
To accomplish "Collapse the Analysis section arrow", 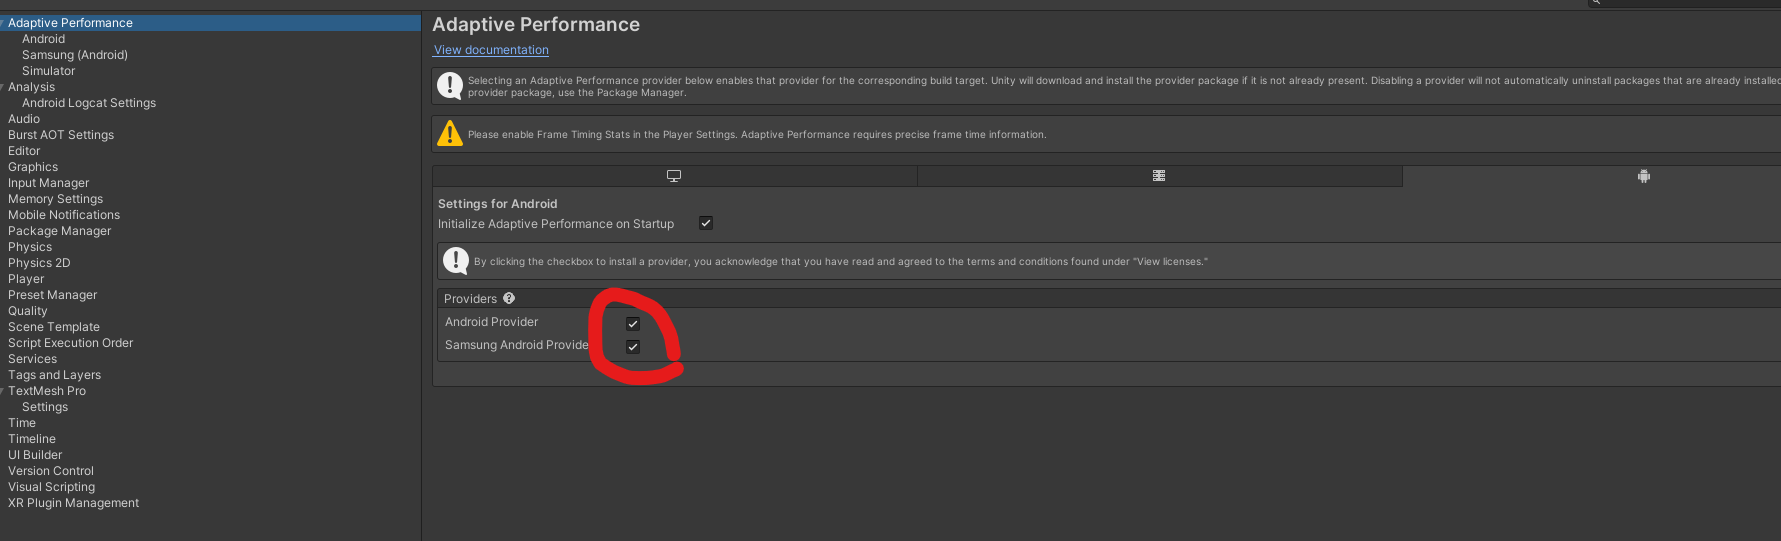I will click(3, 86).
